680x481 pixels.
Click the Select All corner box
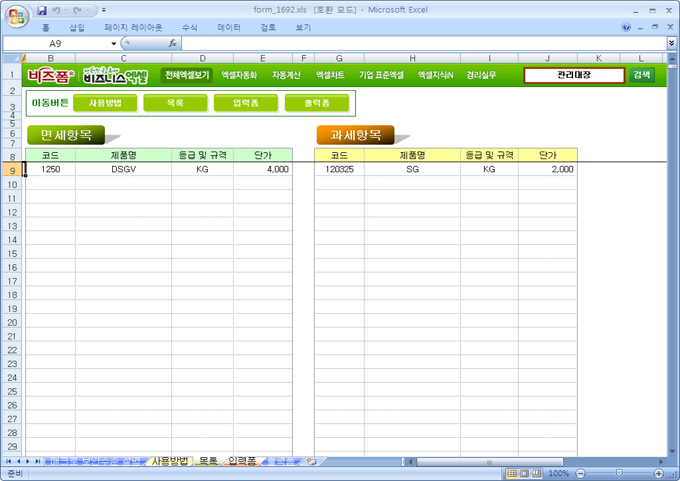click(12, 59)
